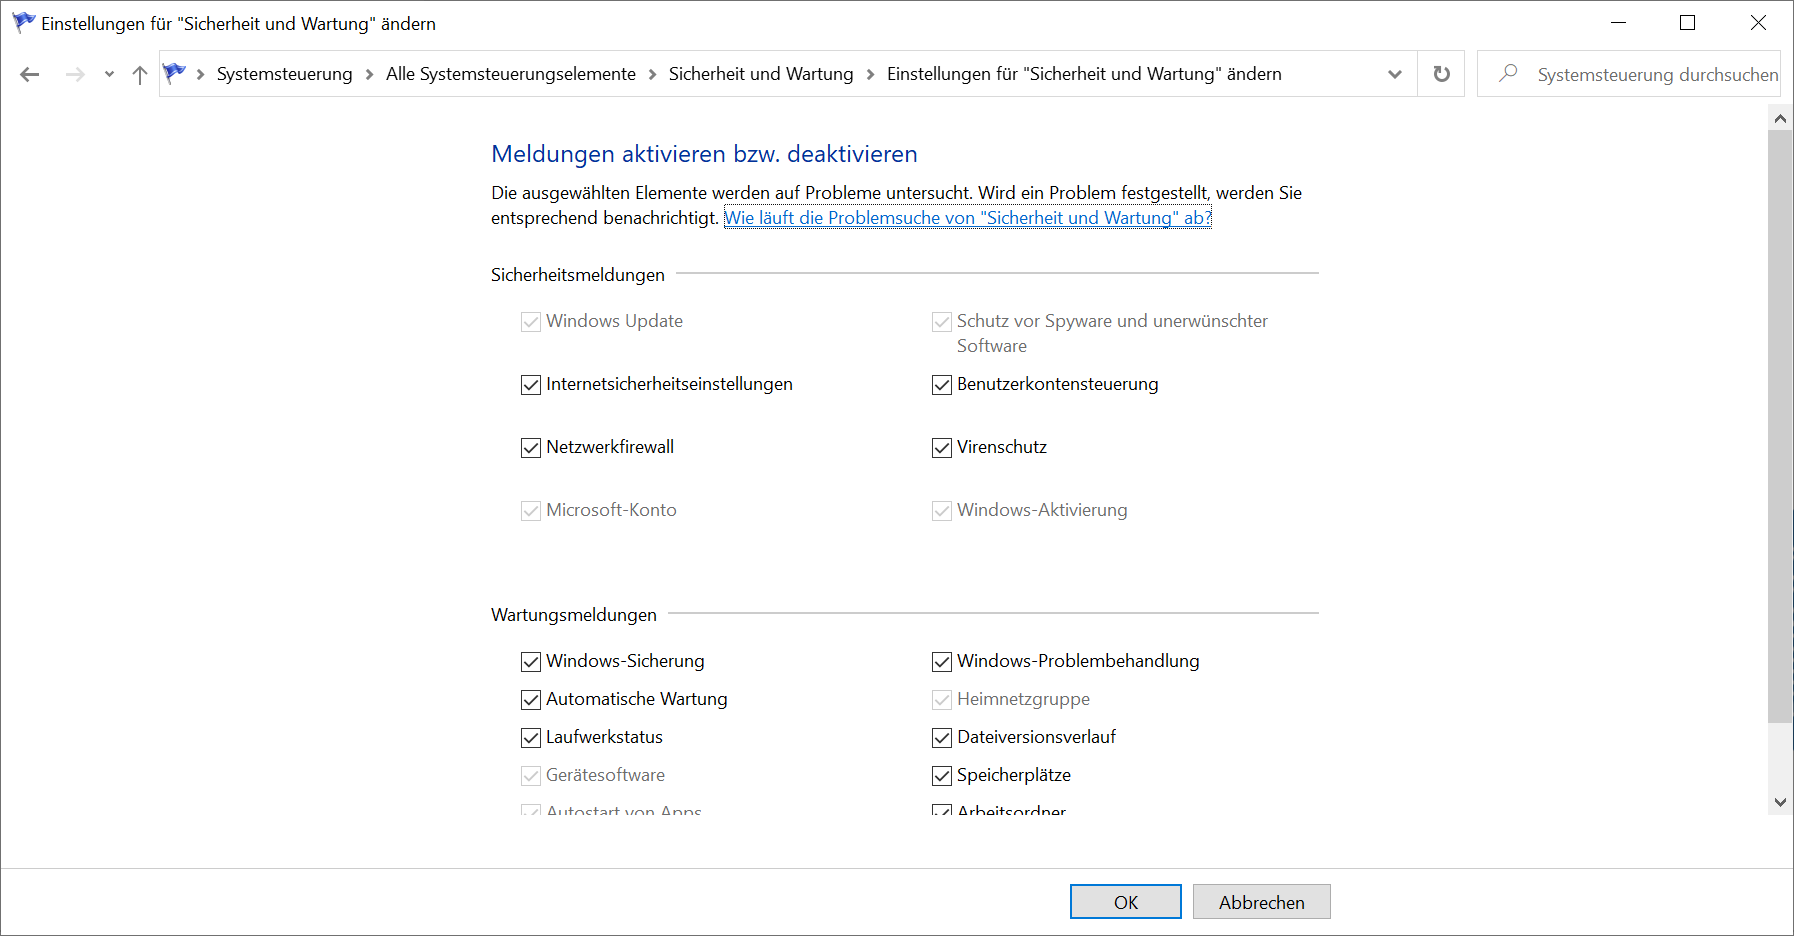Expand the chevron after Alle Systemsteuerungselemente
1794x936 pixels.
click(652, 74)
